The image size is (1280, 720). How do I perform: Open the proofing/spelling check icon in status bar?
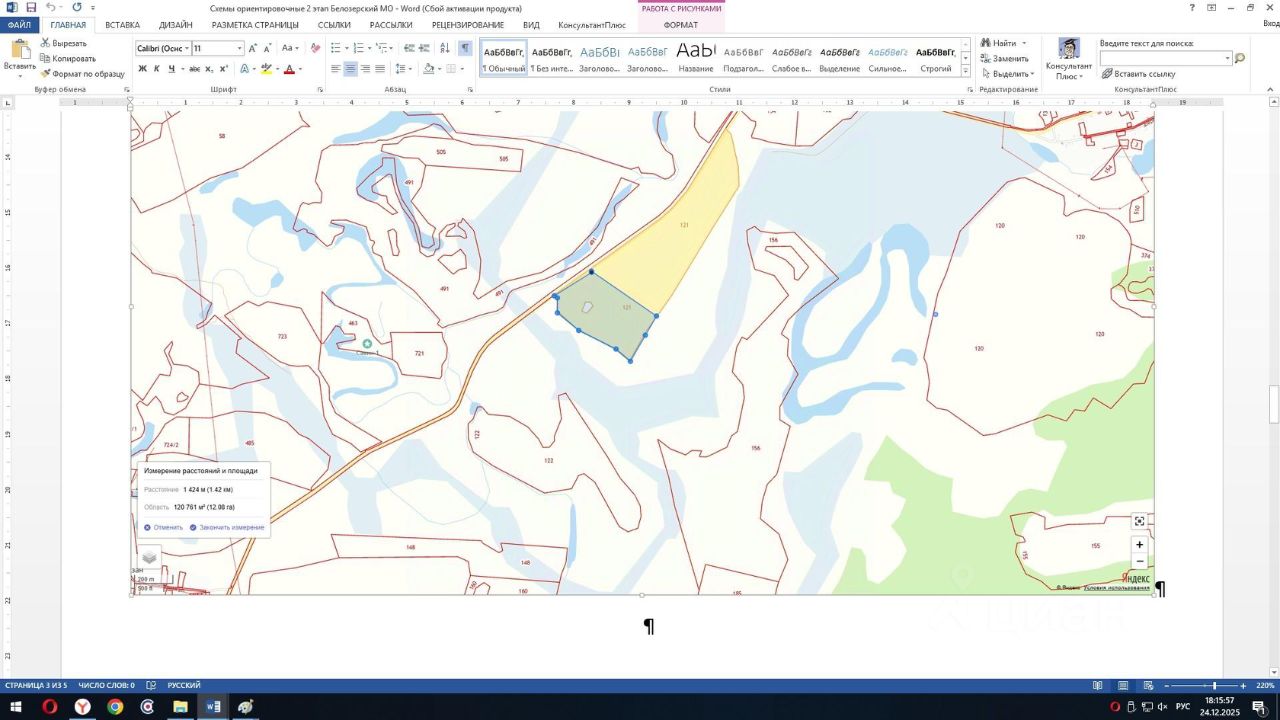151,685
